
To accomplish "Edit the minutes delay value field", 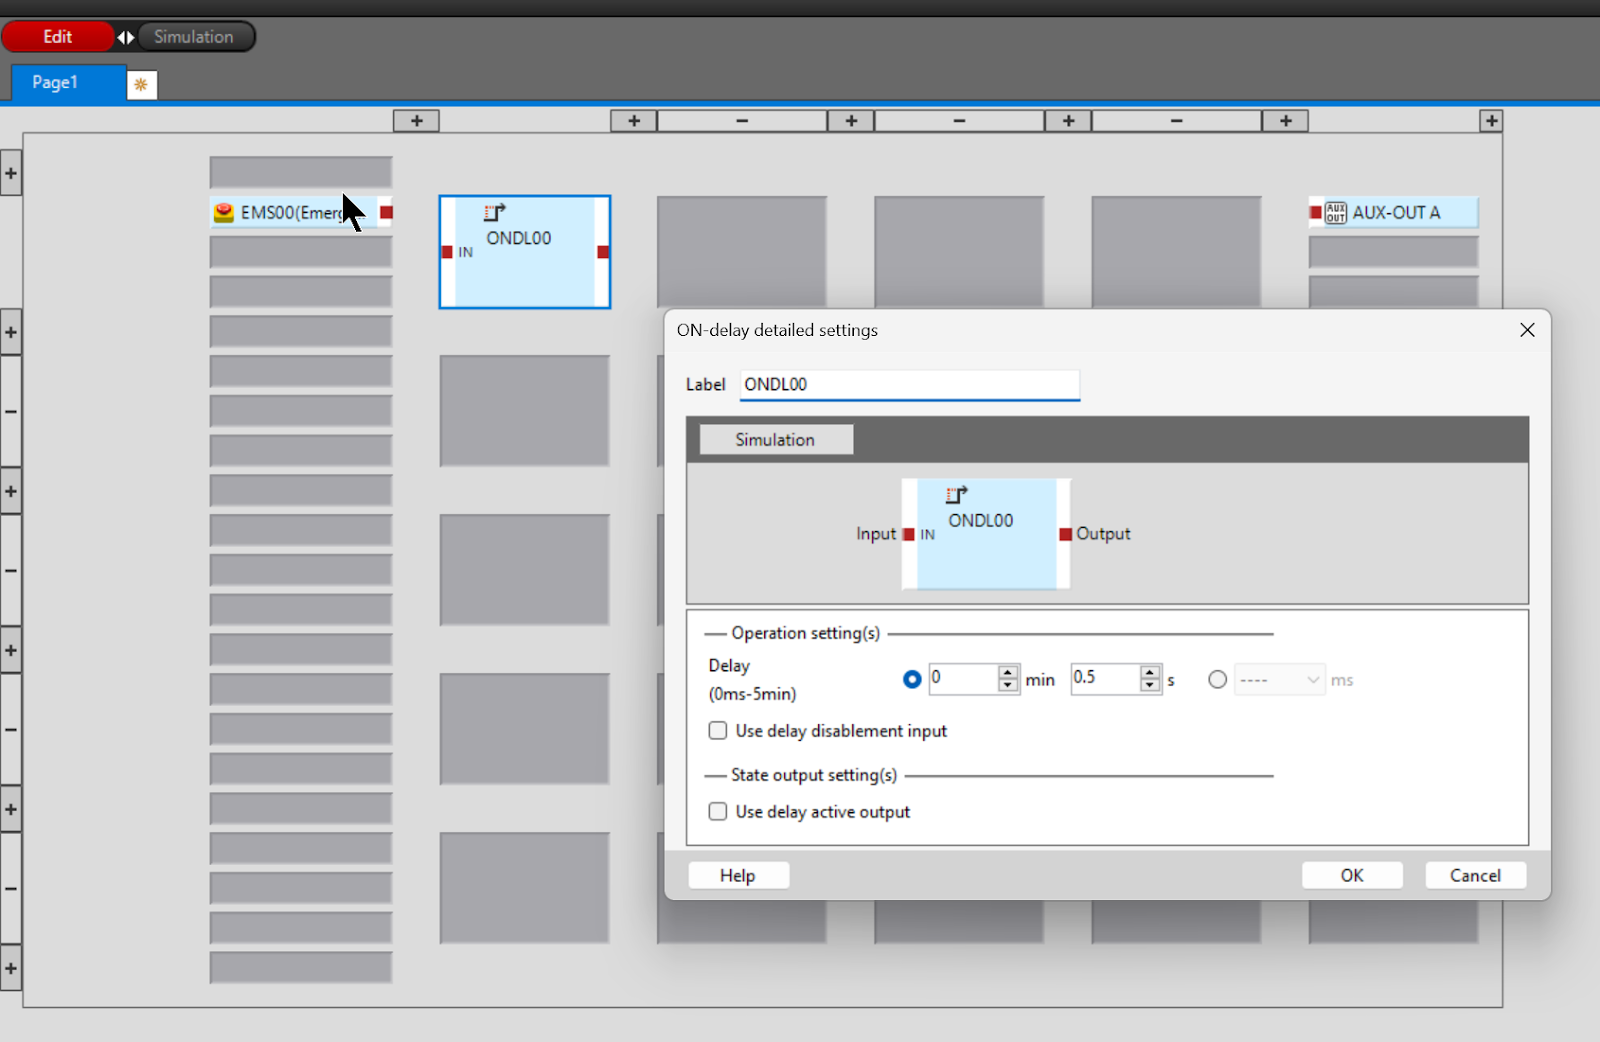I will point(963,679).
